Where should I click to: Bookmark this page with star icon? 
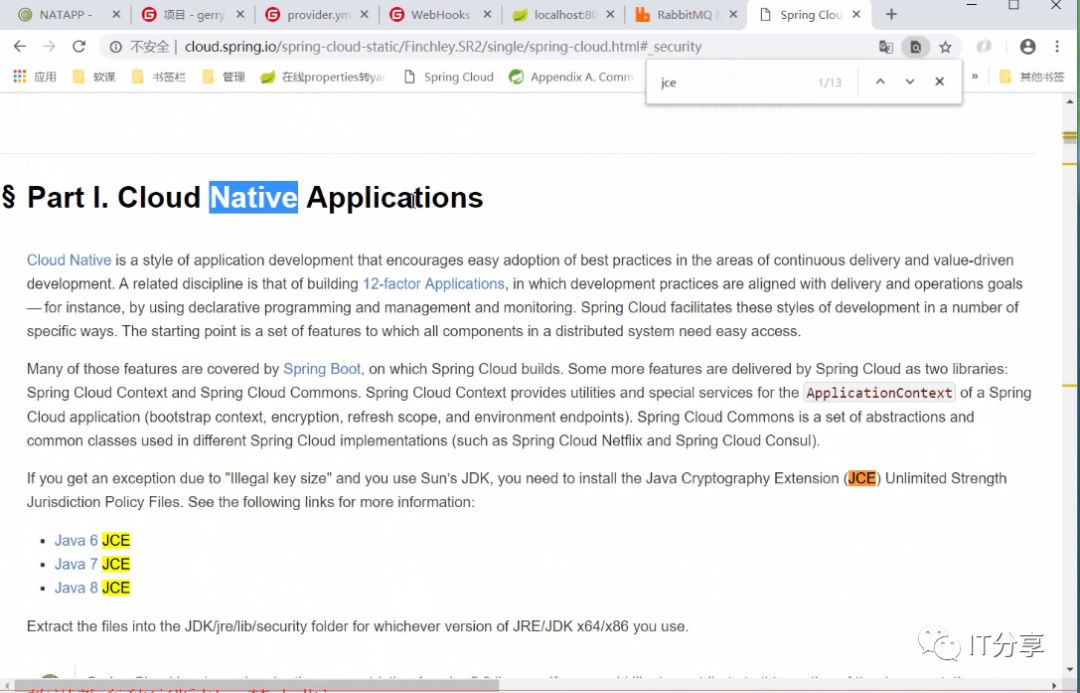pyautogui.click(x=945, y=47)
